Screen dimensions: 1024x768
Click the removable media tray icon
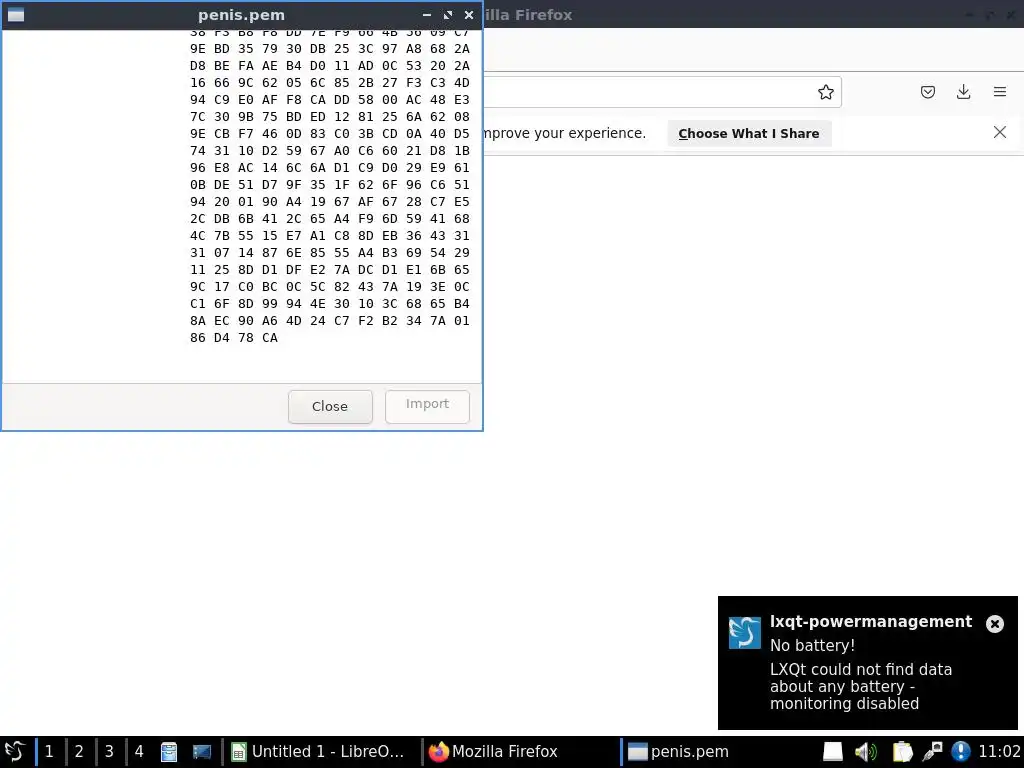tap(833, 752)
